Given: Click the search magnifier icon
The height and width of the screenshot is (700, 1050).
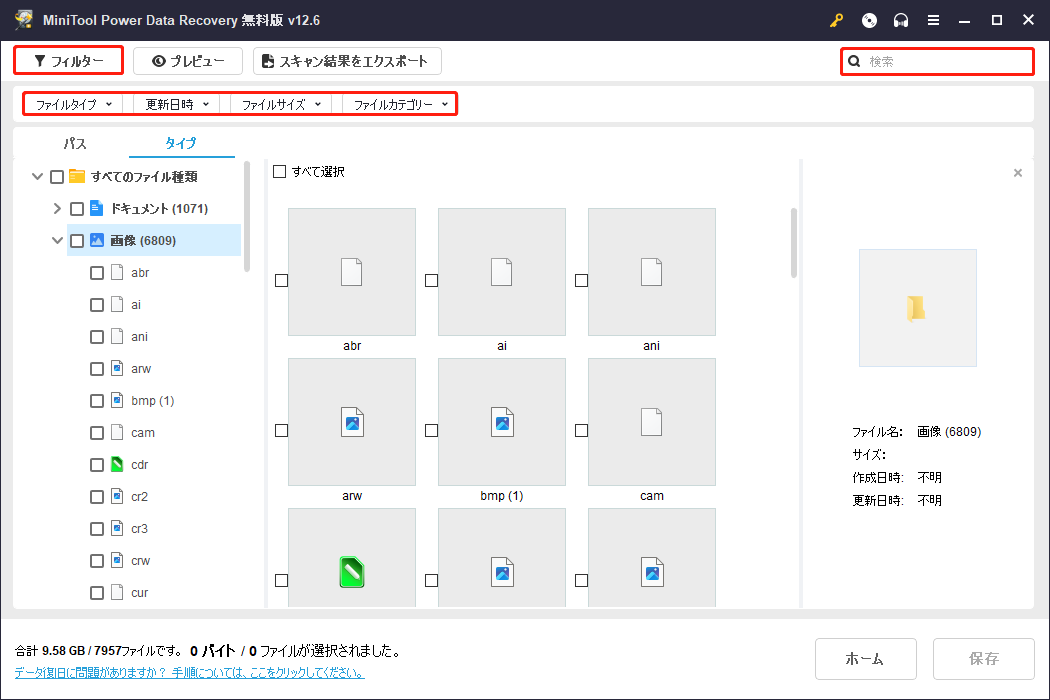Looking at the screenshot, I should [853, 61].
